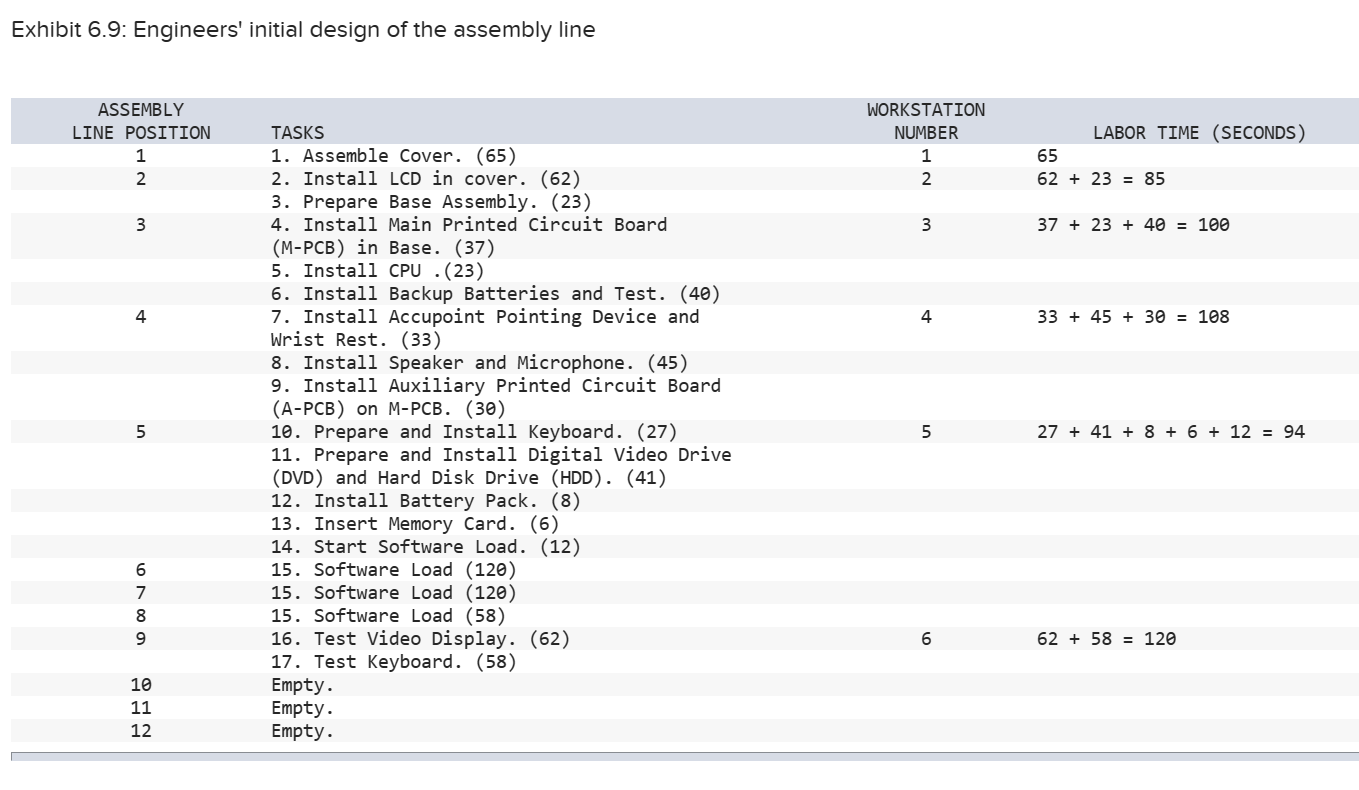Click the LABOR TIME (SECONDS) header
This screenshot has width=1359, height=790.
coord(1199,132)
